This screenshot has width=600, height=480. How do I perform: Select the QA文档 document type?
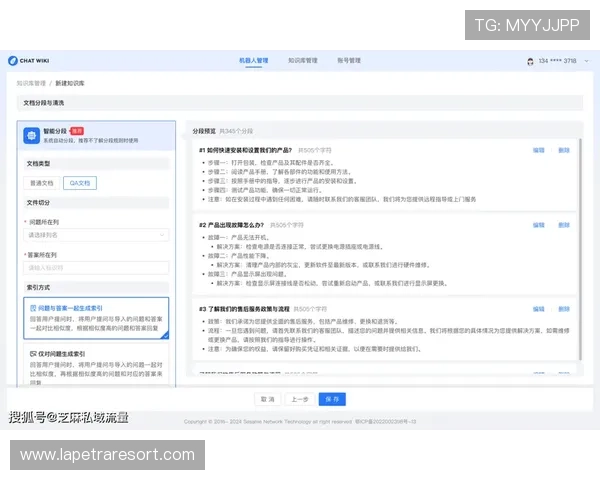coord(80,183)
